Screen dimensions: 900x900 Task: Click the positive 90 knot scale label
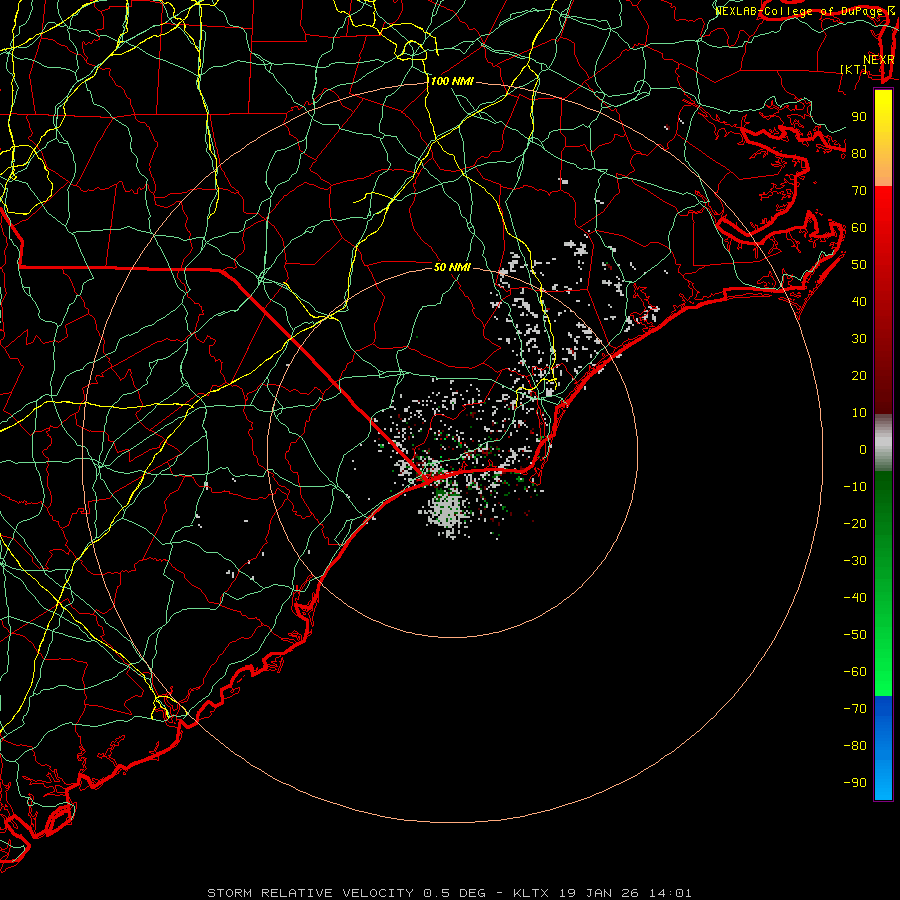tap(859, 117)
